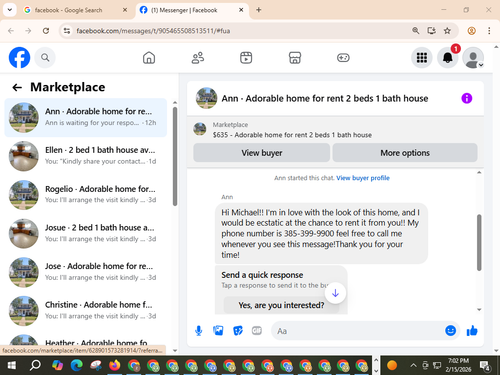Viewport: 500px width, 375px height.
Task: Open Jose's Adorable home conversation
Action: click(x=86, y=272)
